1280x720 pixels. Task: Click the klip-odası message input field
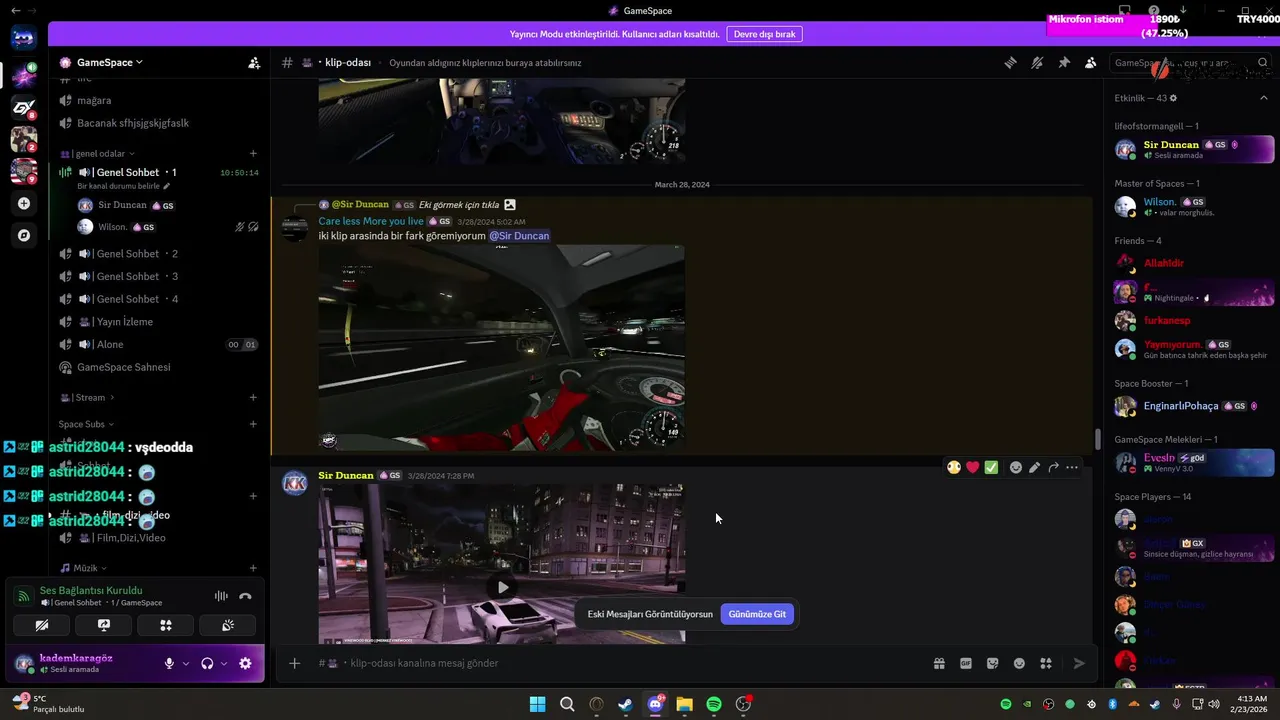[x=620, y=663]
